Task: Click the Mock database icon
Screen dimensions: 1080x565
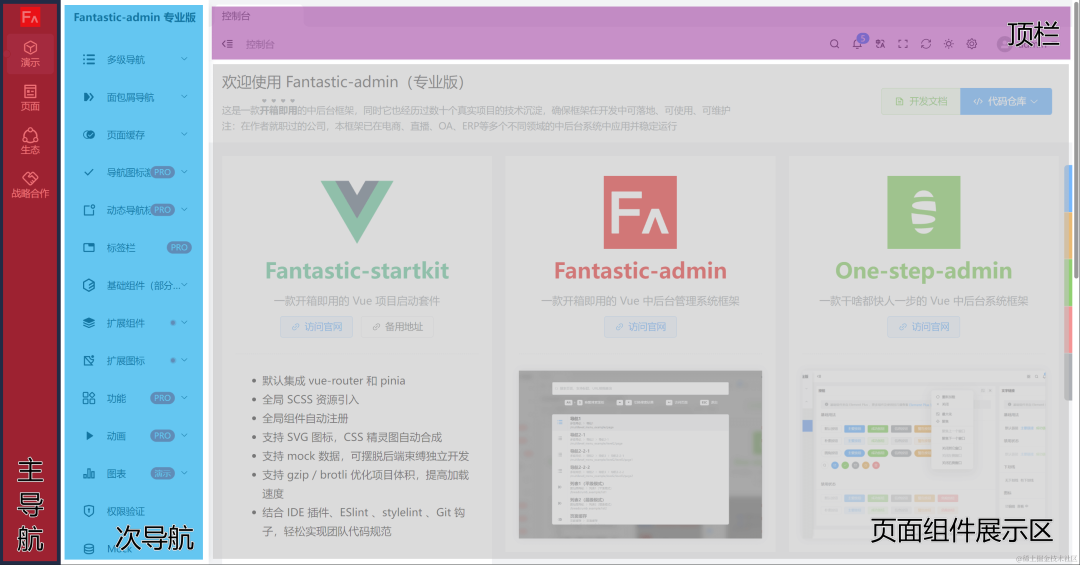Action: [x=89, y=549]
